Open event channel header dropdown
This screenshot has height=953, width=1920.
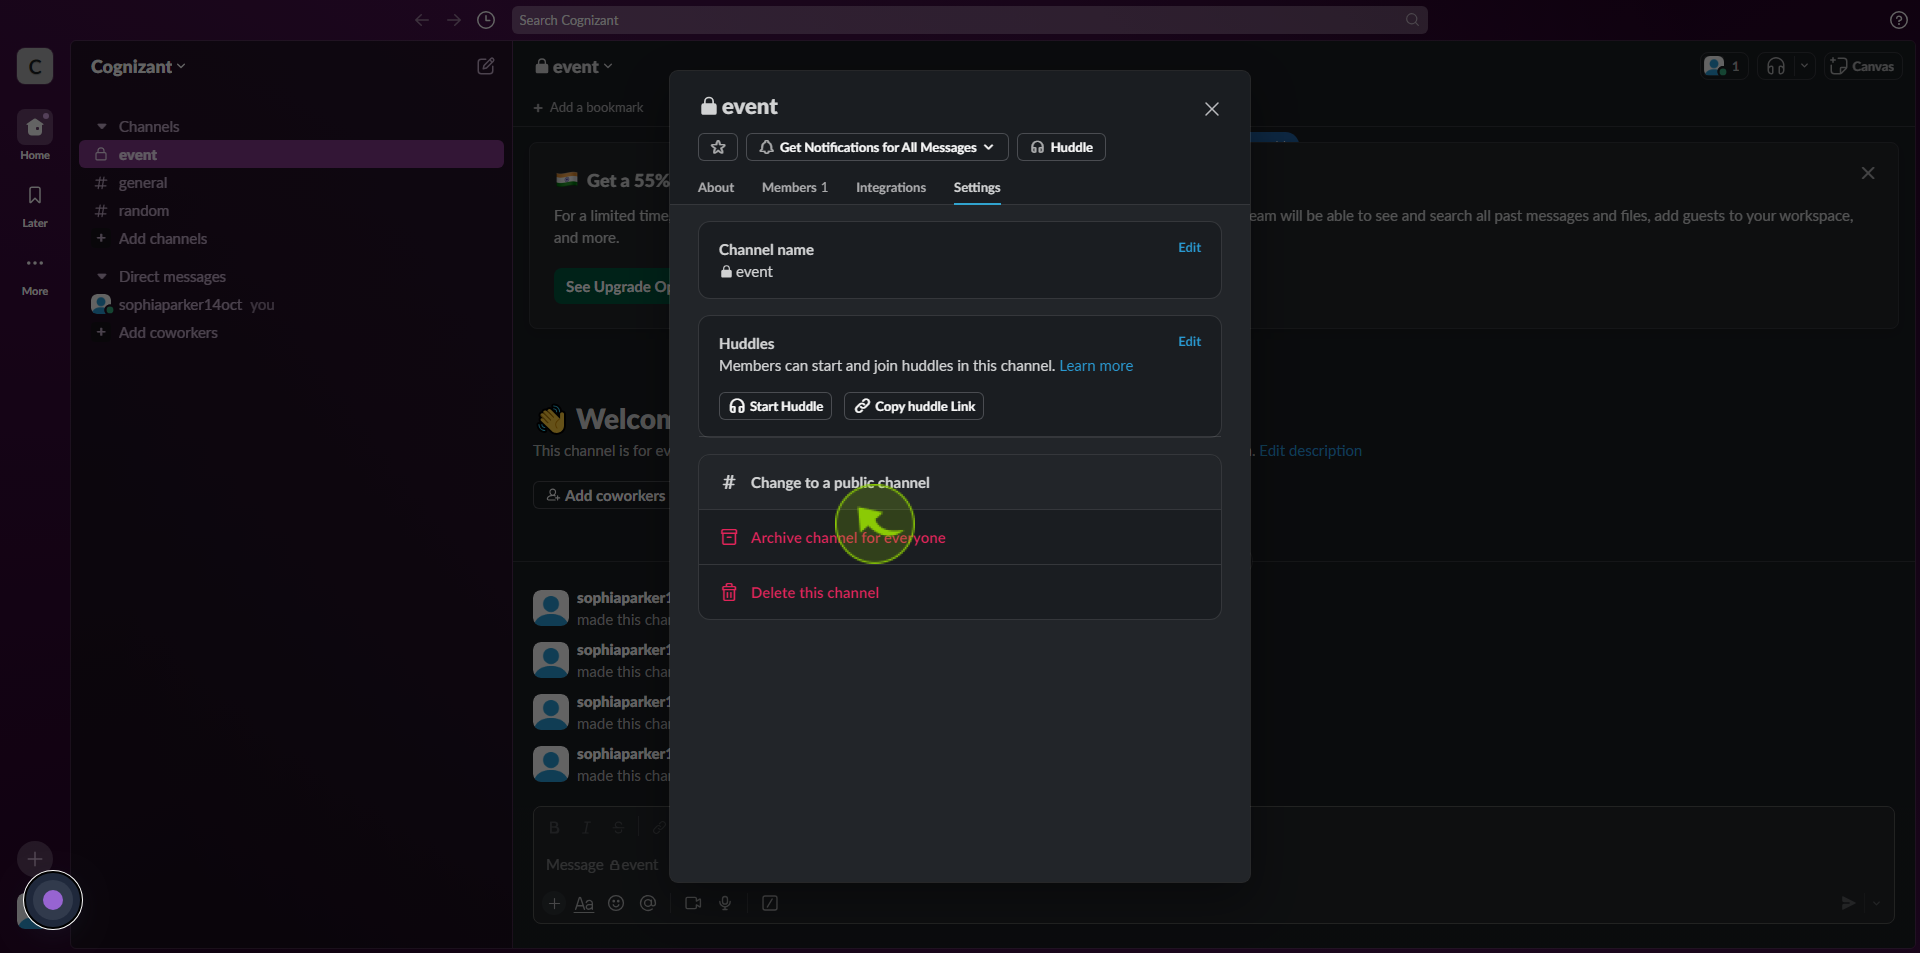click(x=574, y=67)
